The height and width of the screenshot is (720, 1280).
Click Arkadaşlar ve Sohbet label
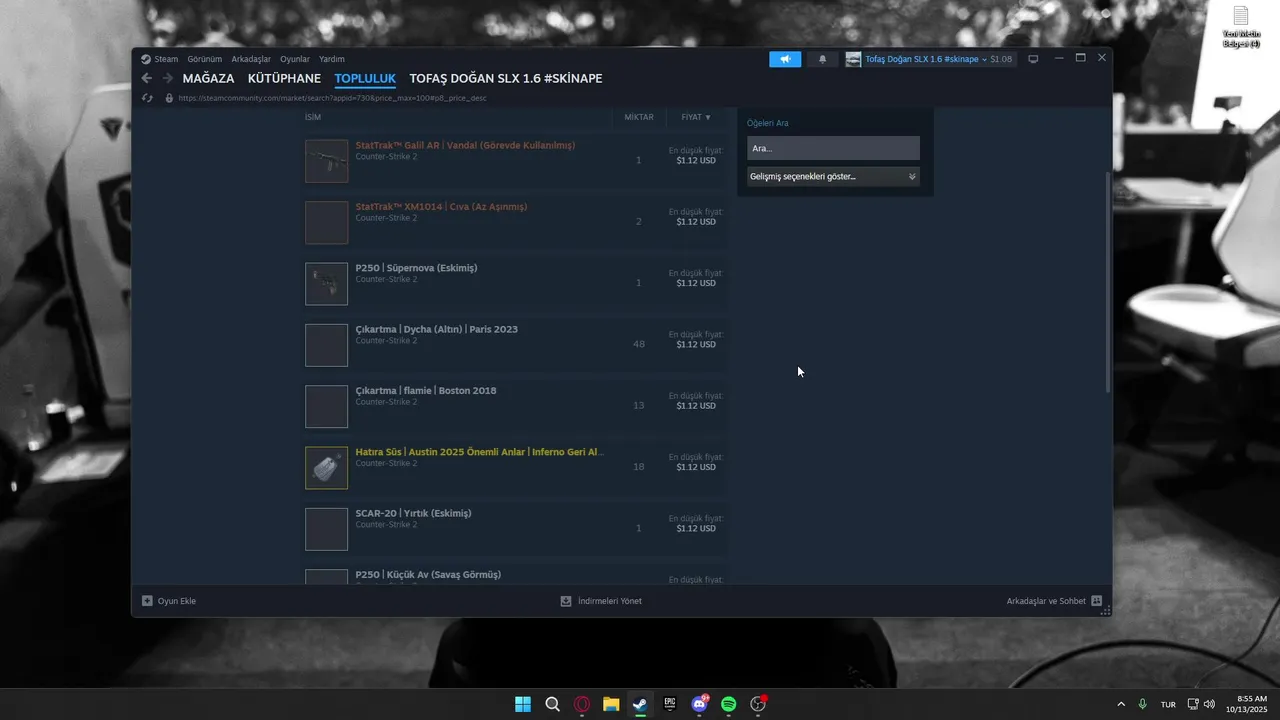click(1046, 601)
